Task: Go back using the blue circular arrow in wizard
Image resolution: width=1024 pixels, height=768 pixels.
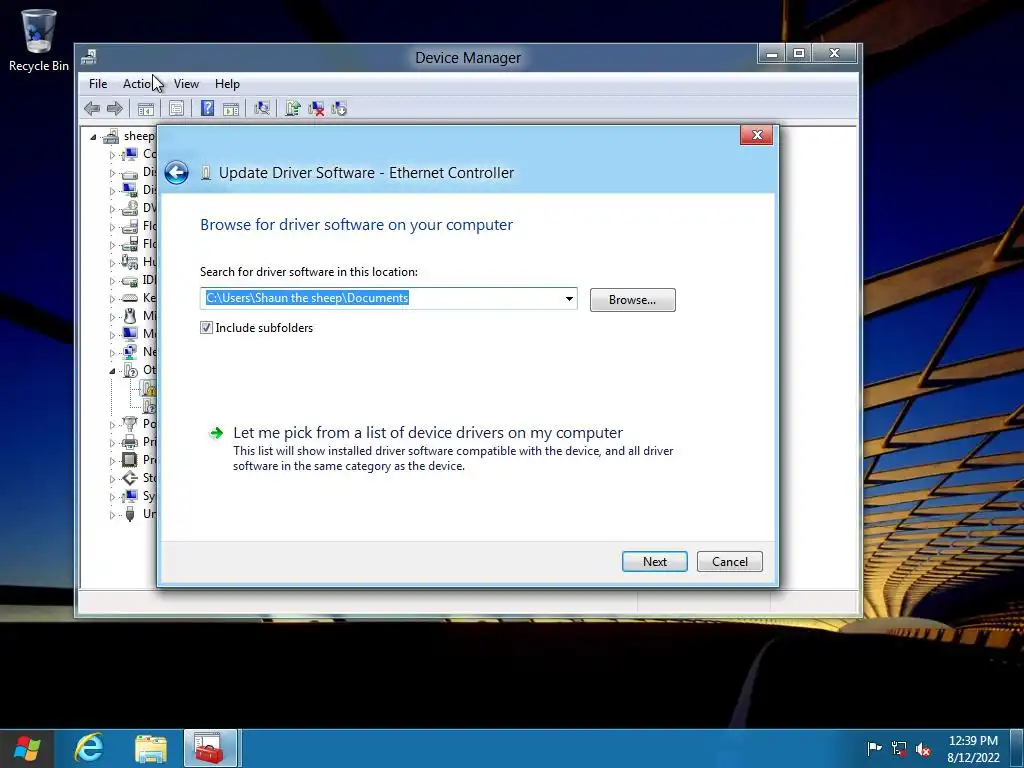Action: pos(176,172)
